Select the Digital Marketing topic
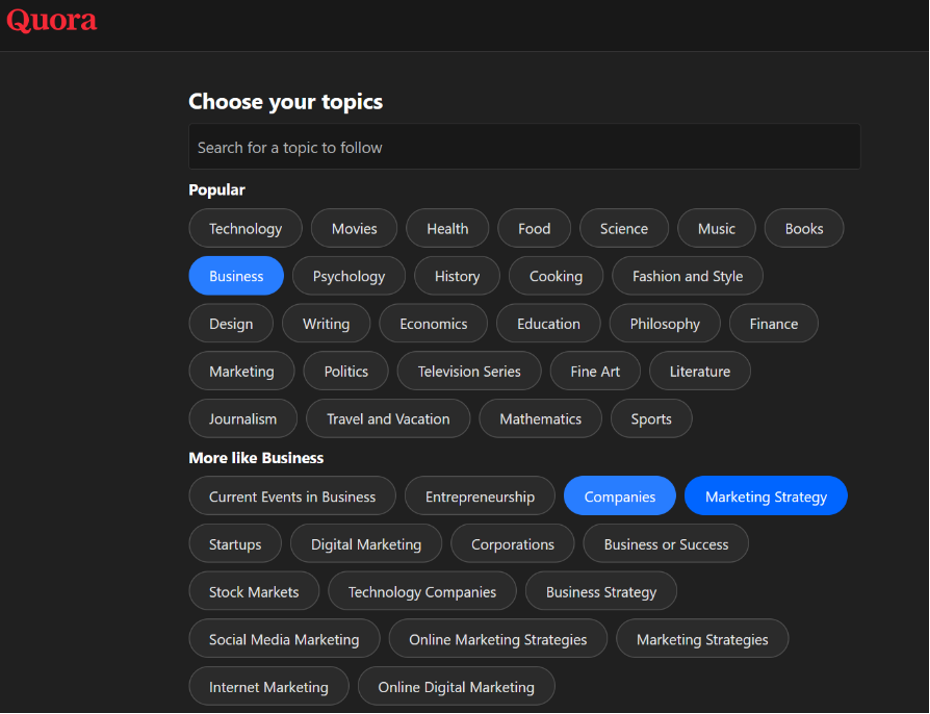Viewport: 930px width, 714px height. (366, 543)
